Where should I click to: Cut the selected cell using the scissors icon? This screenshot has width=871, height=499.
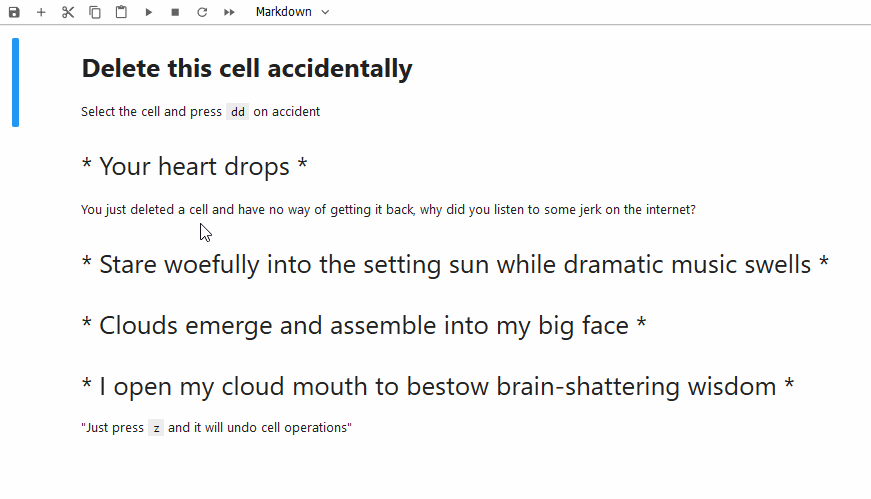68,12
